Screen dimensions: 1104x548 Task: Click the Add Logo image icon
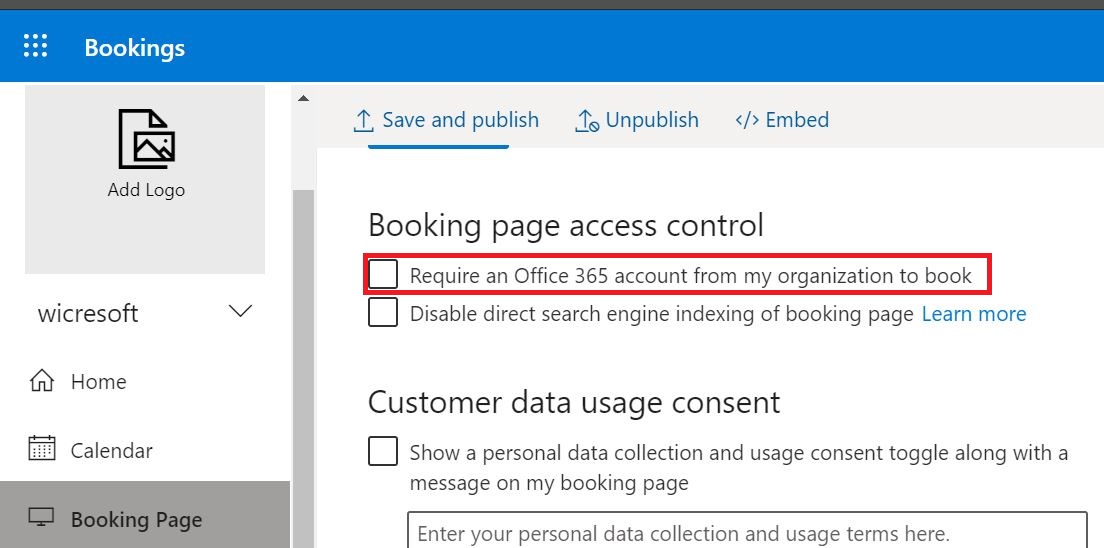146,139
